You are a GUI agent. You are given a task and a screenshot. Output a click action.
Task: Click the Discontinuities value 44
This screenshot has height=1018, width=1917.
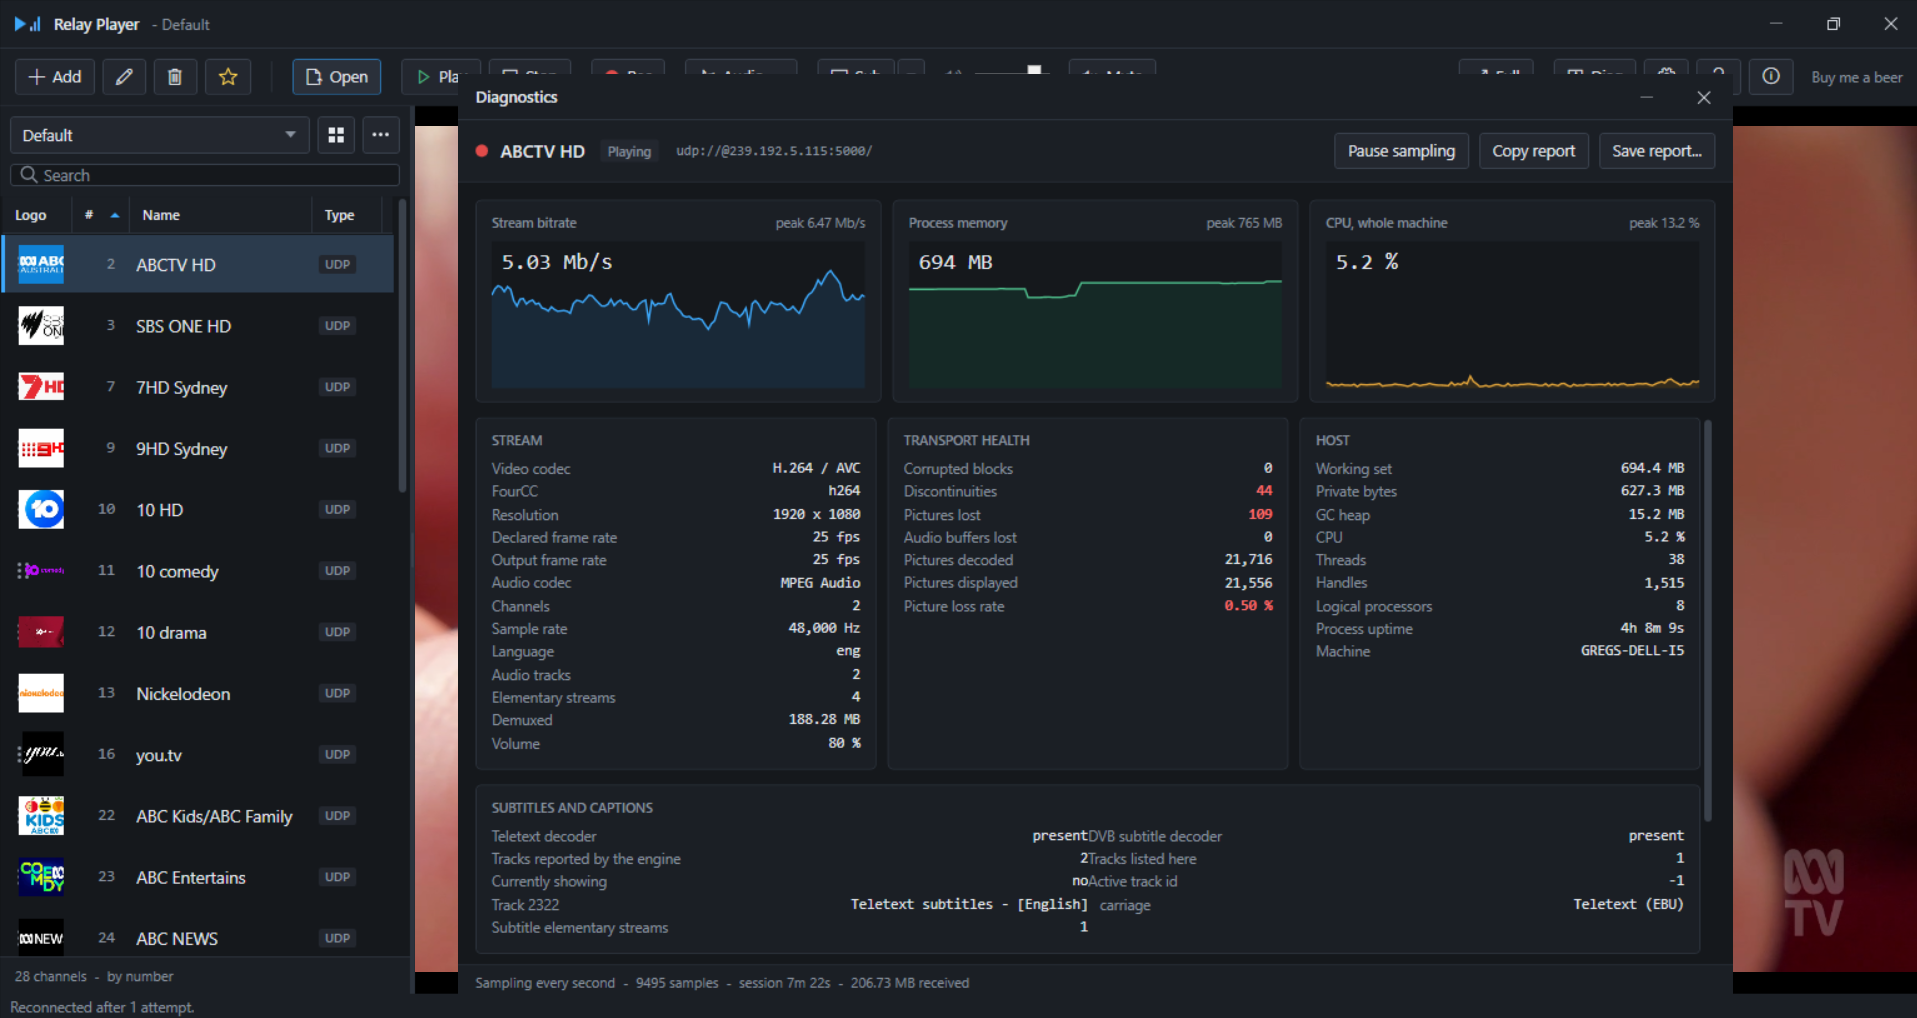point(1264,491)
